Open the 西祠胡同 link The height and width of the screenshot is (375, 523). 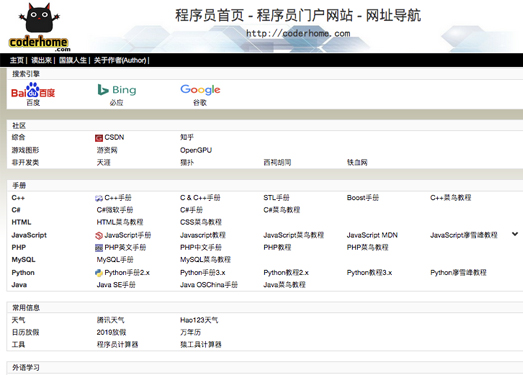pyautogui.click(x=277, y=162)
